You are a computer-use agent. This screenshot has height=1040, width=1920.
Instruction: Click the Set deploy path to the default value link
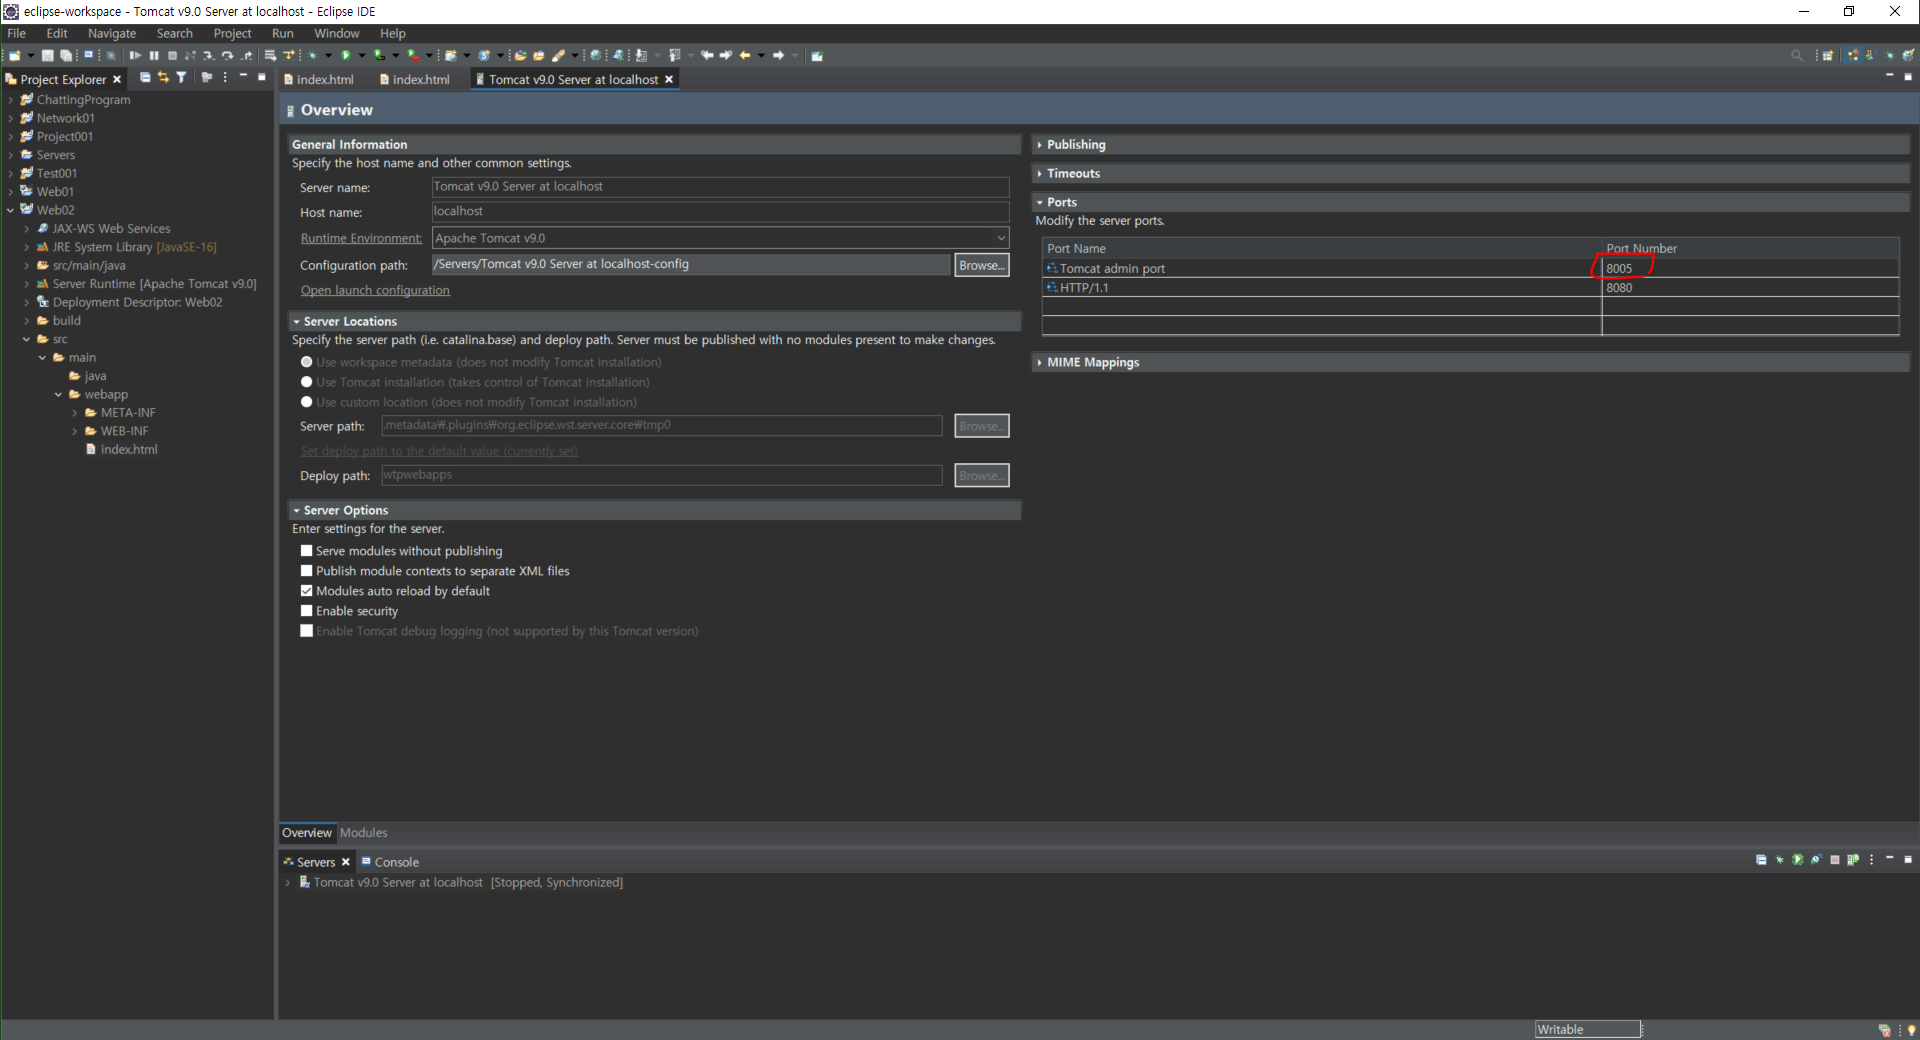(439, 451)
